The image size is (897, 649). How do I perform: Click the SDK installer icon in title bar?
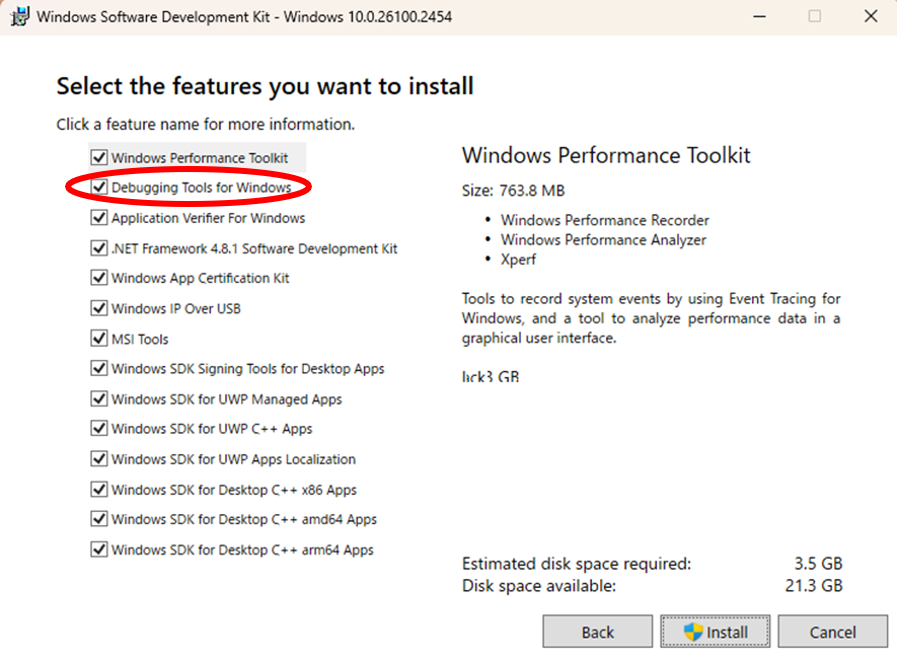pyautogui.click(x=18, y=16)
